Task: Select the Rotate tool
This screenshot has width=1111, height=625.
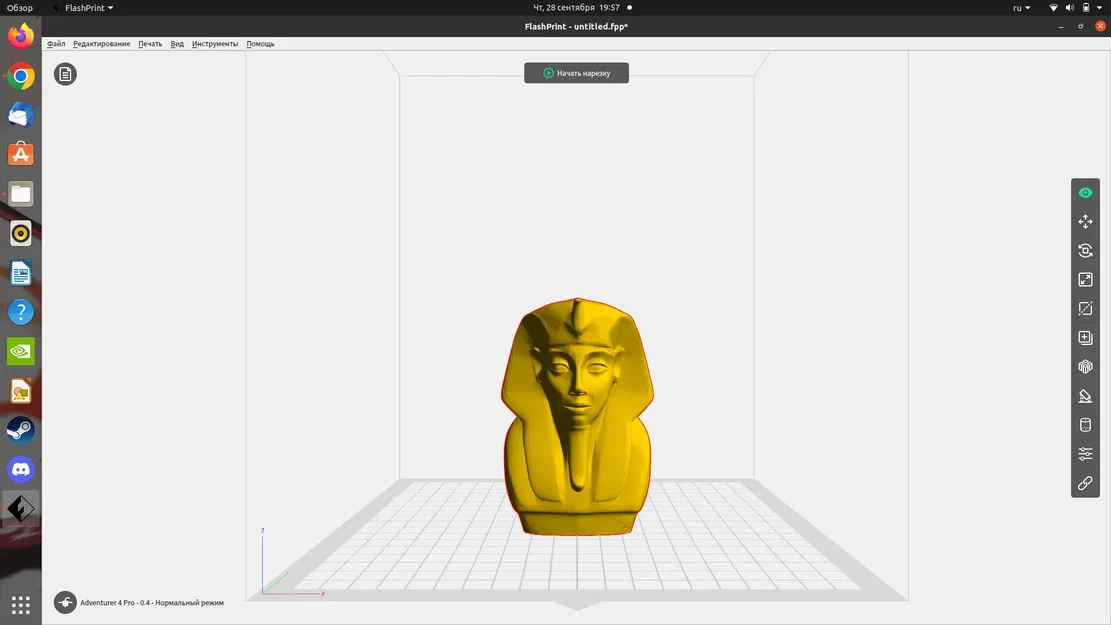Action: (1085, 250)
